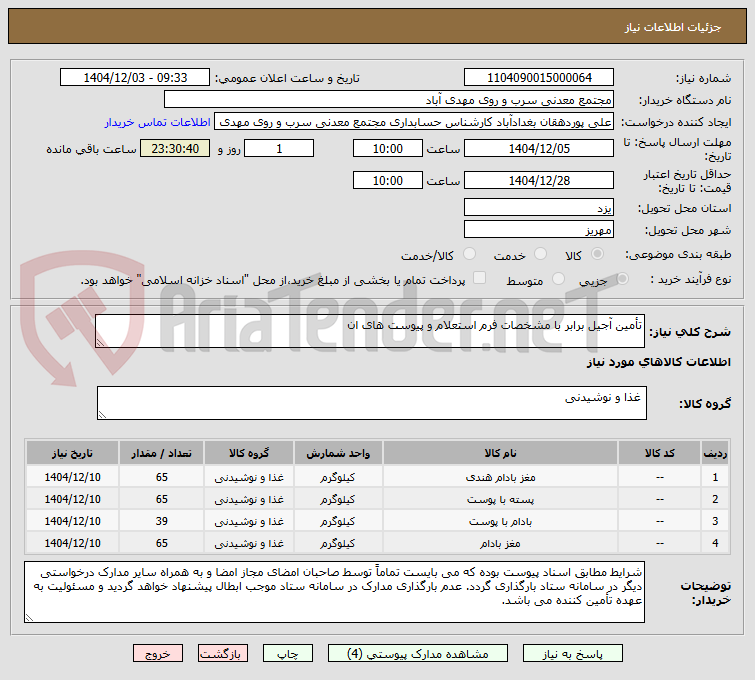Screen dimensions: 755x680
Task: Click the delivery province field یزد
Action: 539,208
